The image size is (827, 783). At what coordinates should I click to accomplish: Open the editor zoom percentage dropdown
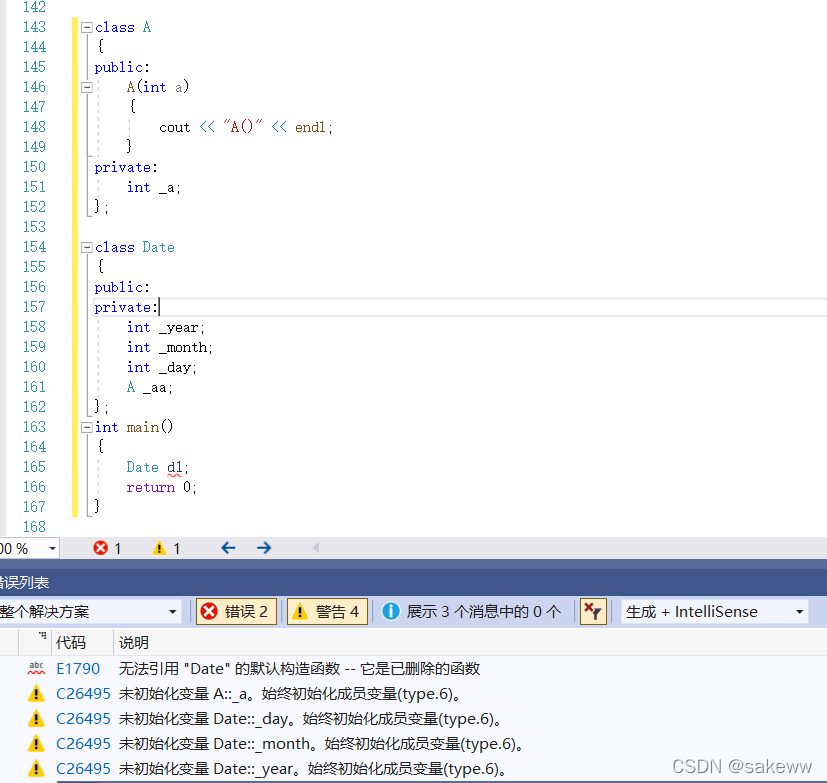click(52, 549)
